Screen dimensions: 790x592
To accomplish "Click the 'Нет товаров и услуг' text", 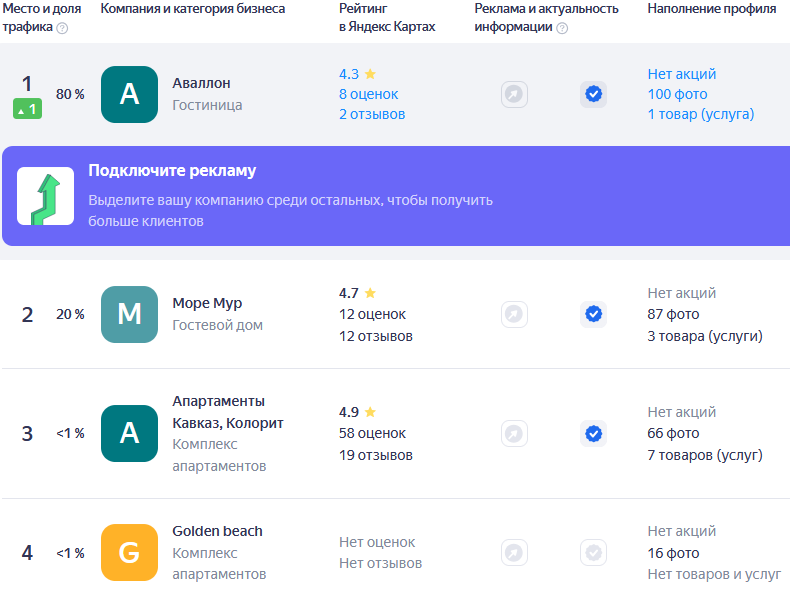I will (x=714, y=574).
